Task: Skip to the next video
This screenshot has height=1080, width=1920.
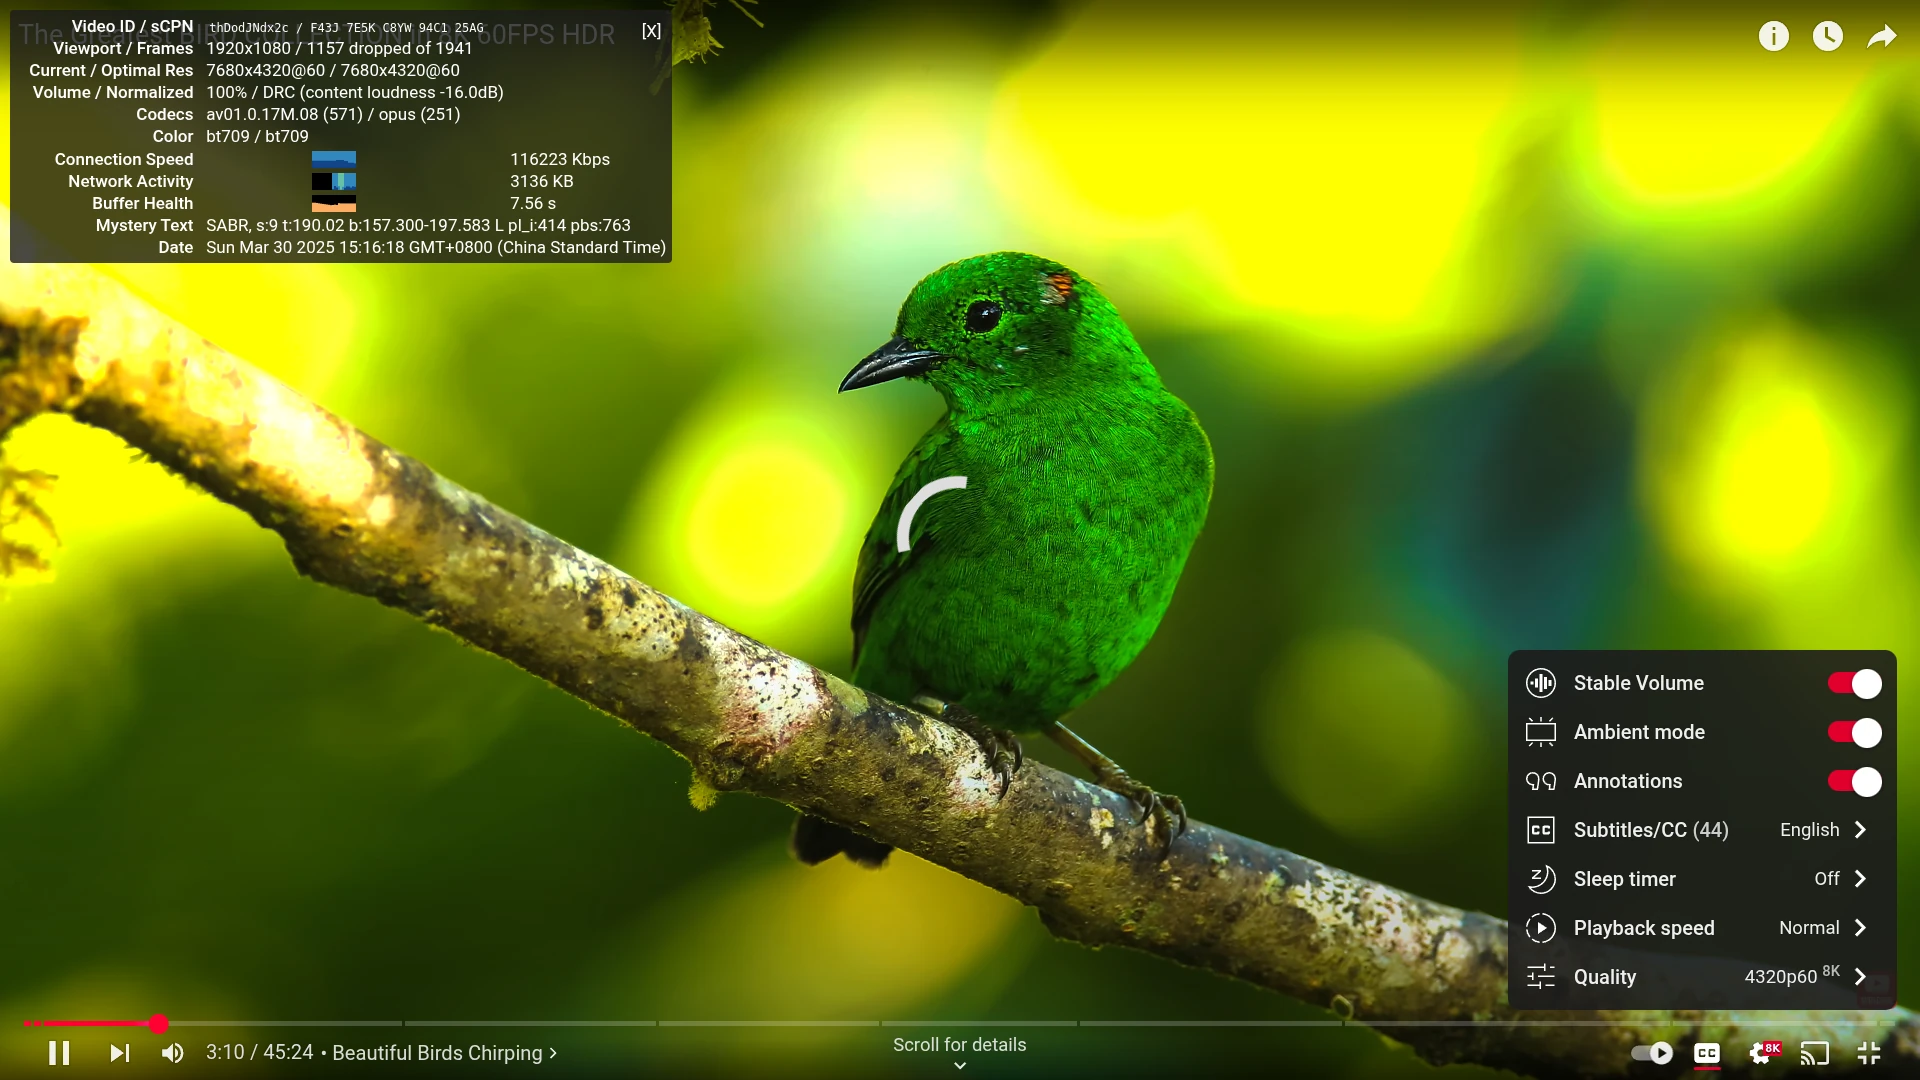Action: [x=120, y=1053]
